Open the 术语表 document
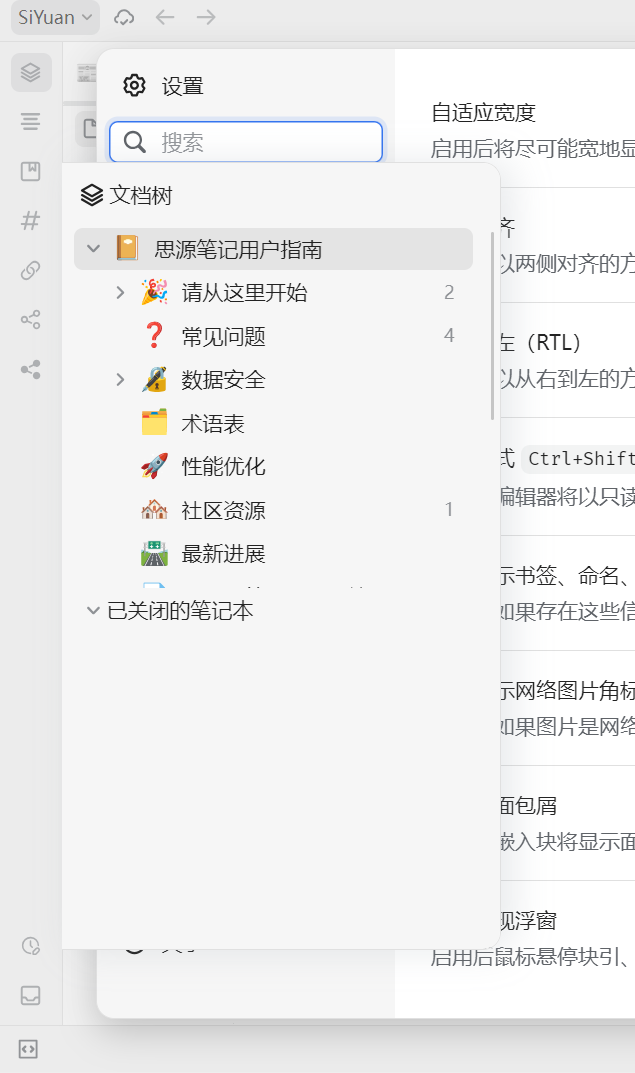Viewport: 635px width, 1073px height. pyautogui.click(x=213, y=424)
